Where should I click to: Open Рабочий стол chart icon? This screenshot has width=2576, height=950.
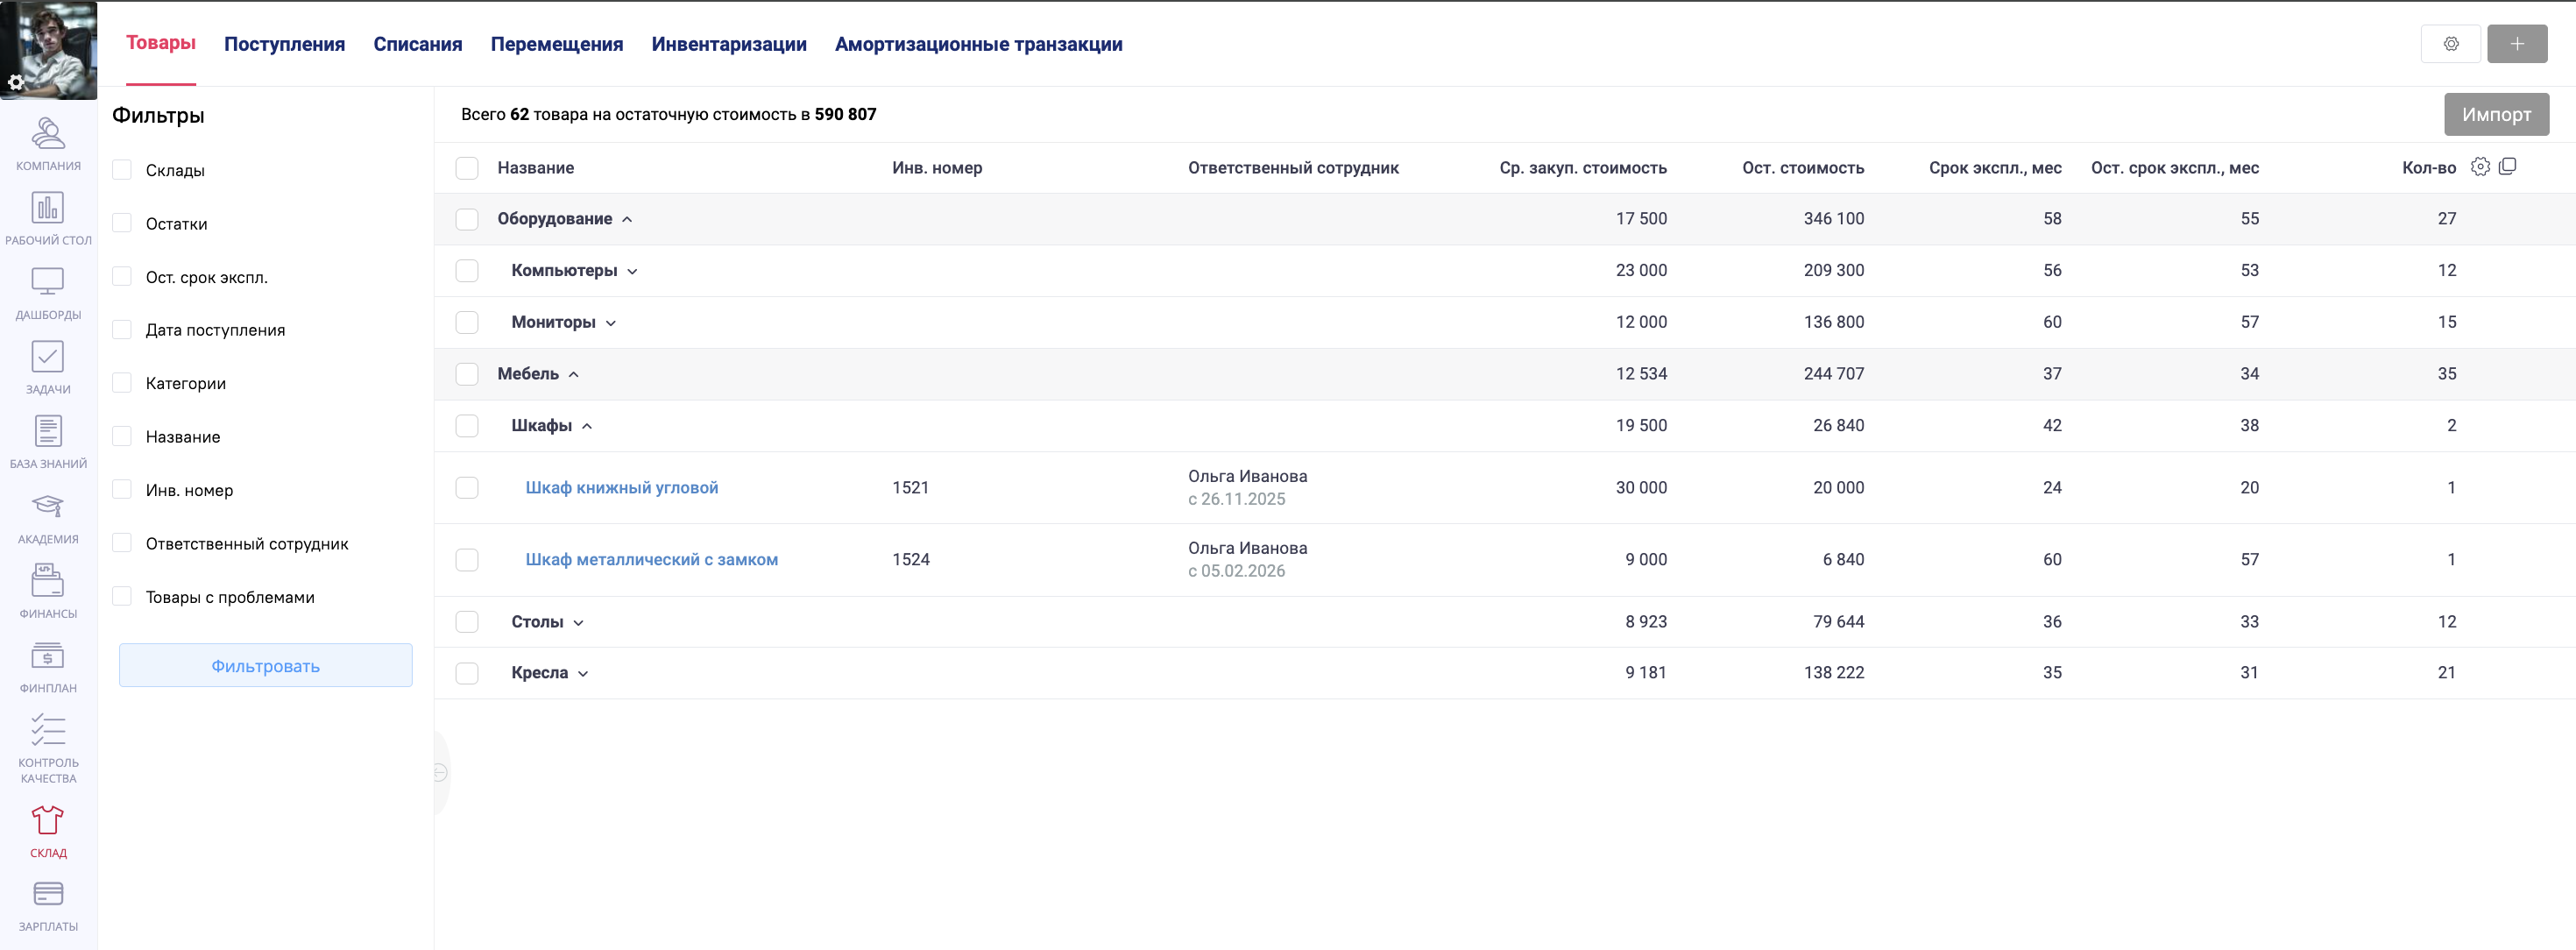(48, 208)
